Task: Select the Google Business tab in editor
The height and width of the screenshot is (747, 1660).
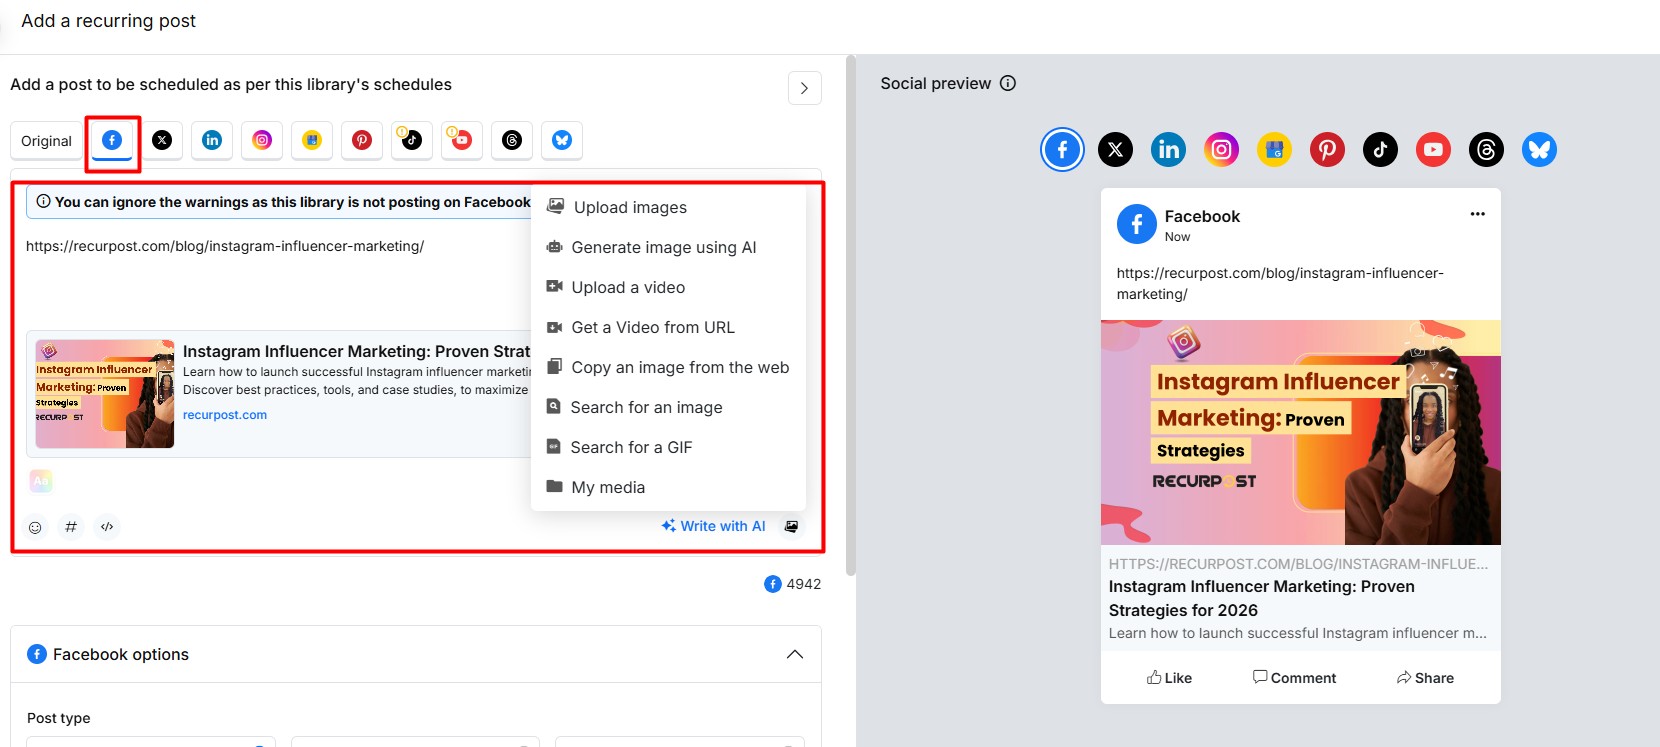Action: 312,141
